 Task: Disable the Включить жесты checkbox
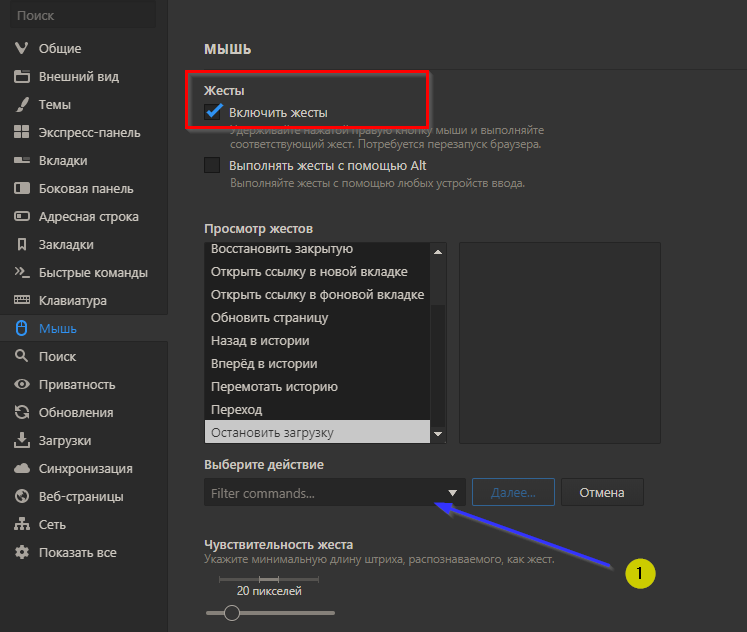212,112
